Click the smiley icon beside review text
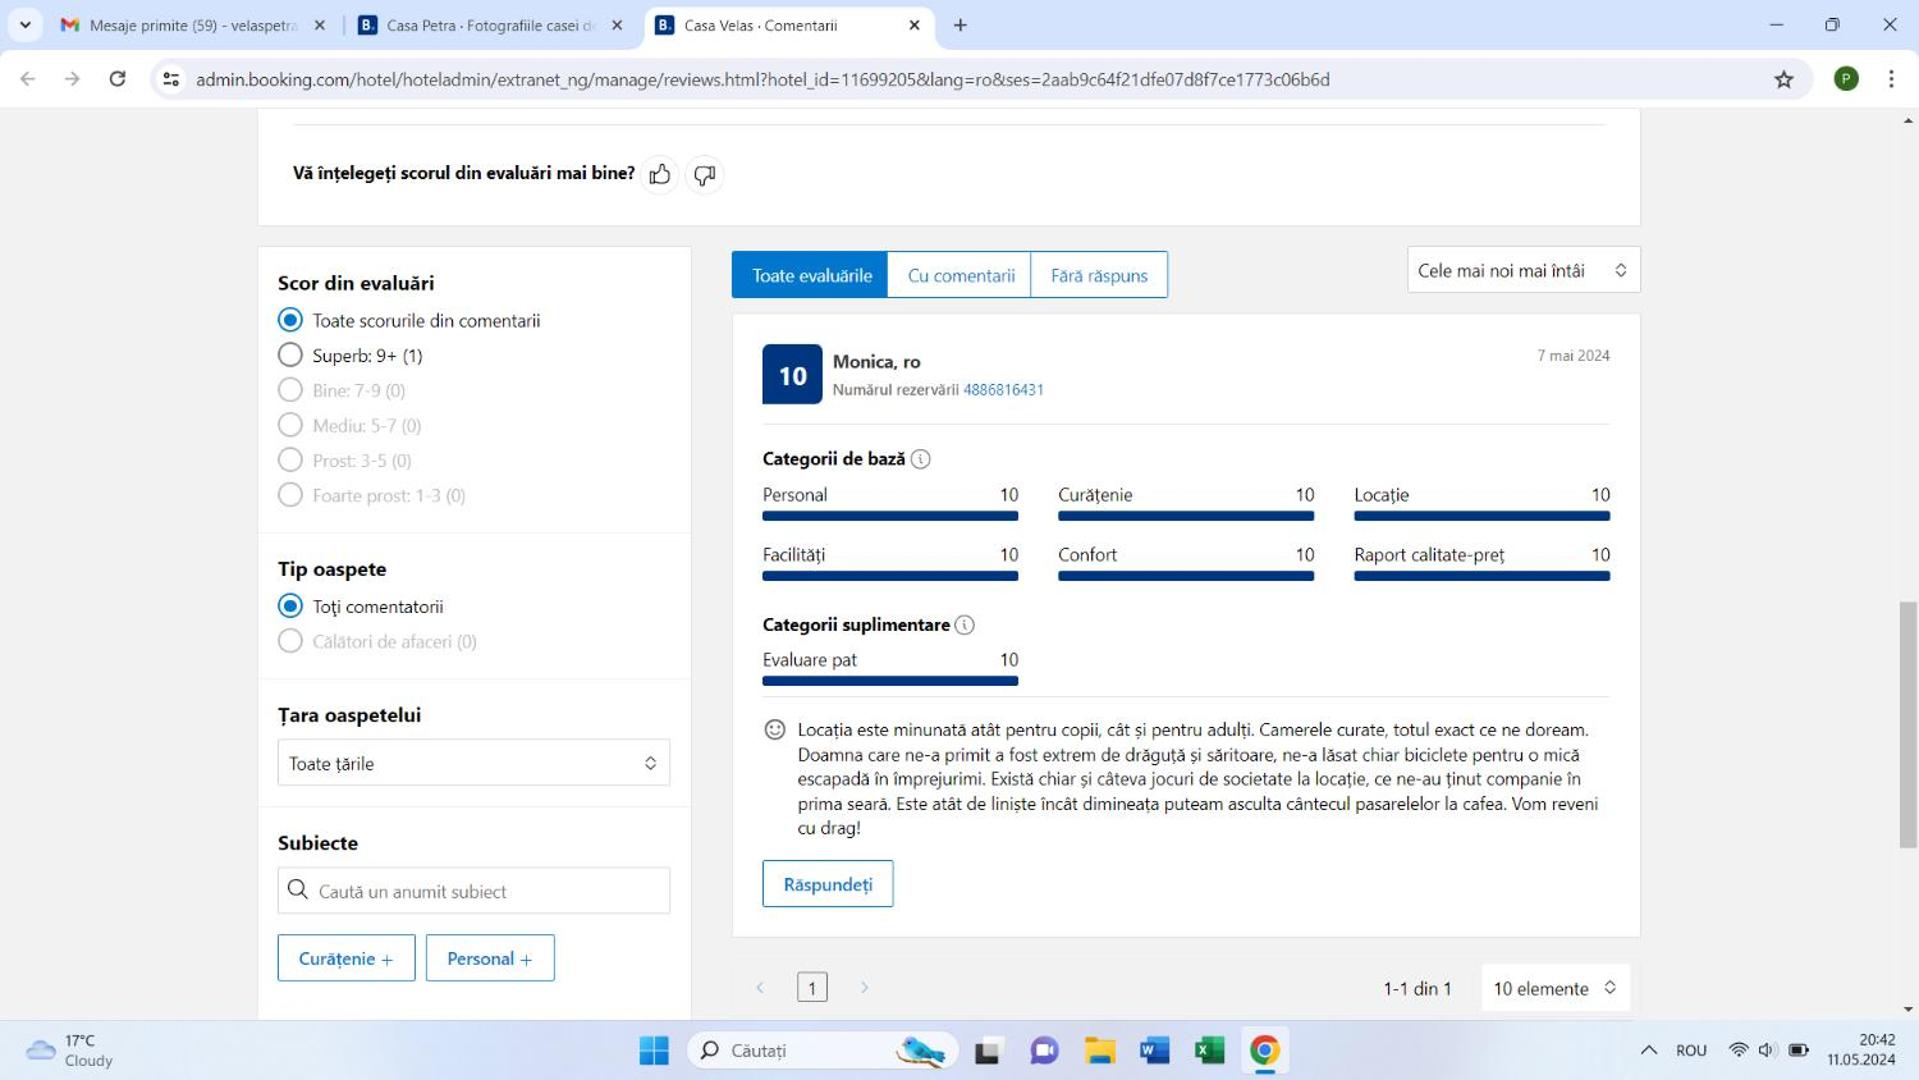Viewport: 1919px width, 1080px height. click(774, 730)
